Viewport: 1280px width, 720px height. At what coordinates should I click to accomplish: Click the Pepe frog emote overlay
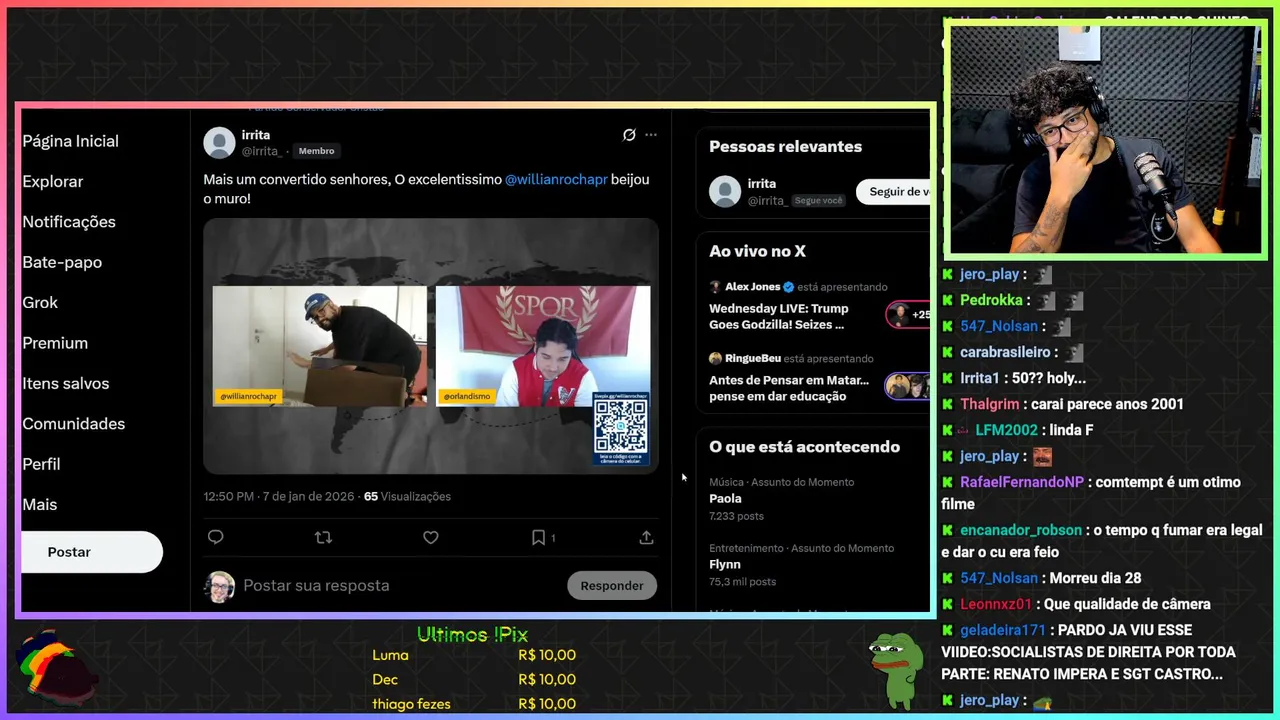(895, 669)
